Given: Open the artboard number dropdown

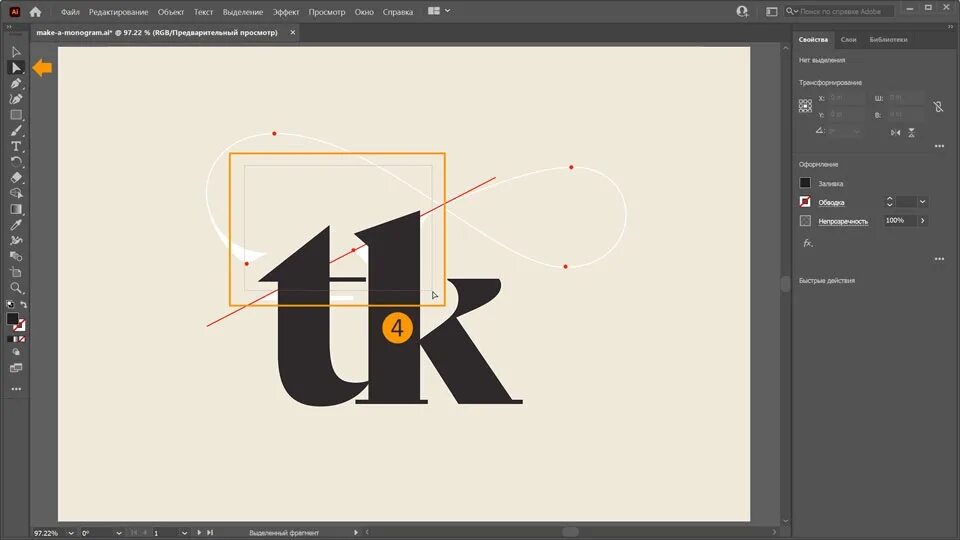Looking at the screenshot, I should pos(184,533).
